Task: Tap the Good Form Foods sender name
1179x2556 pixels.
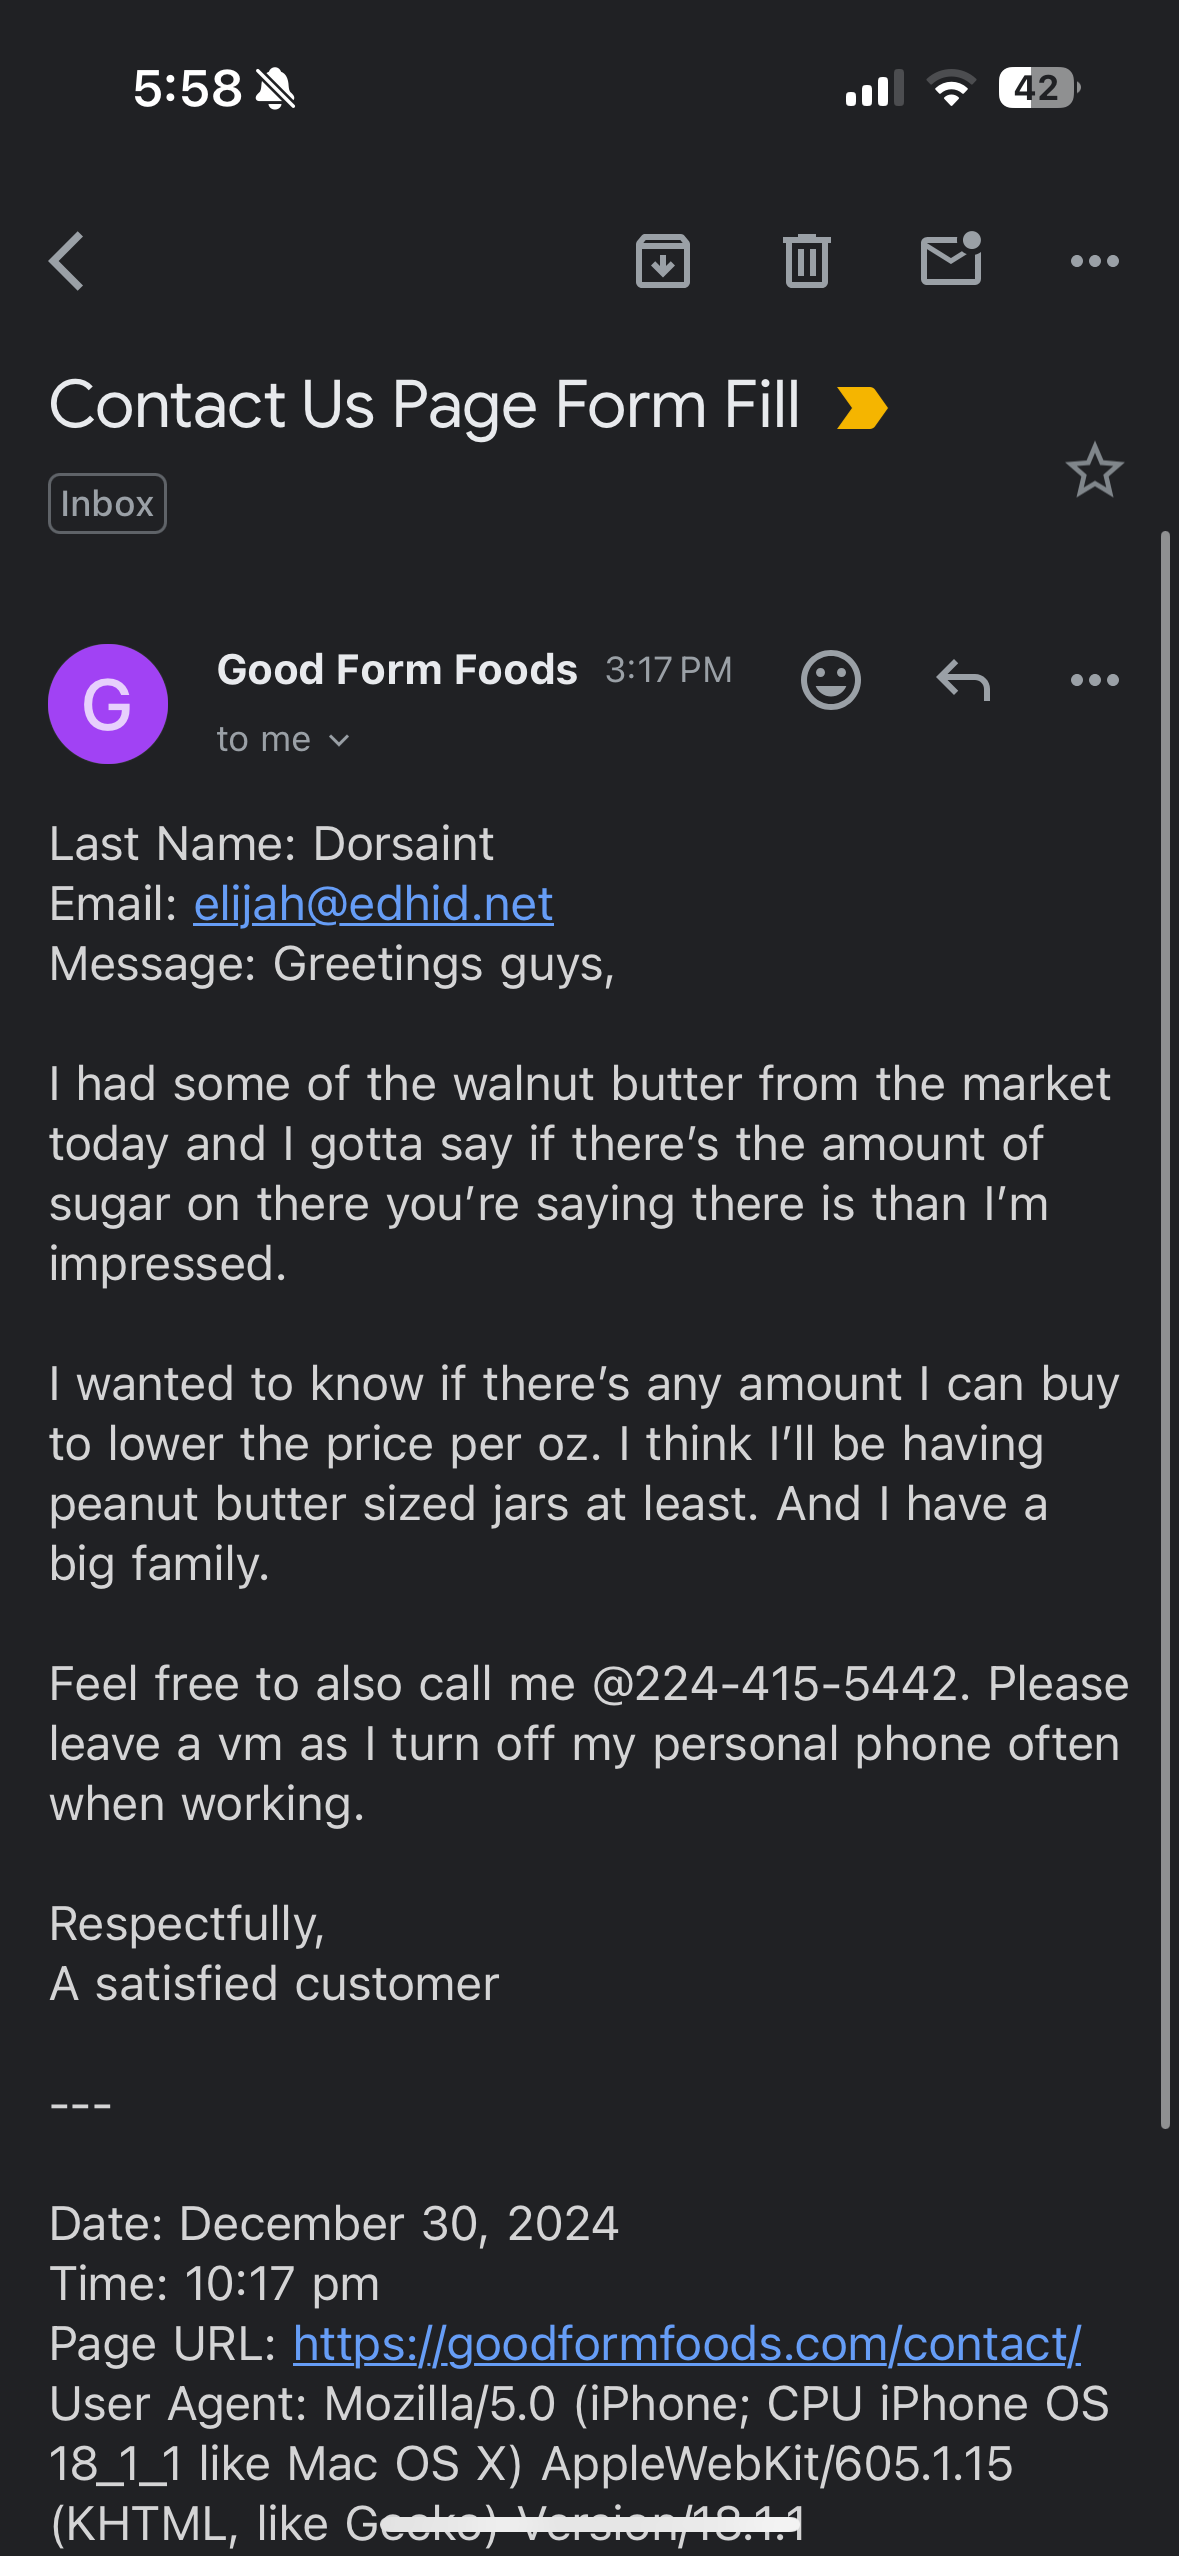Action: (x=397, y=670)
